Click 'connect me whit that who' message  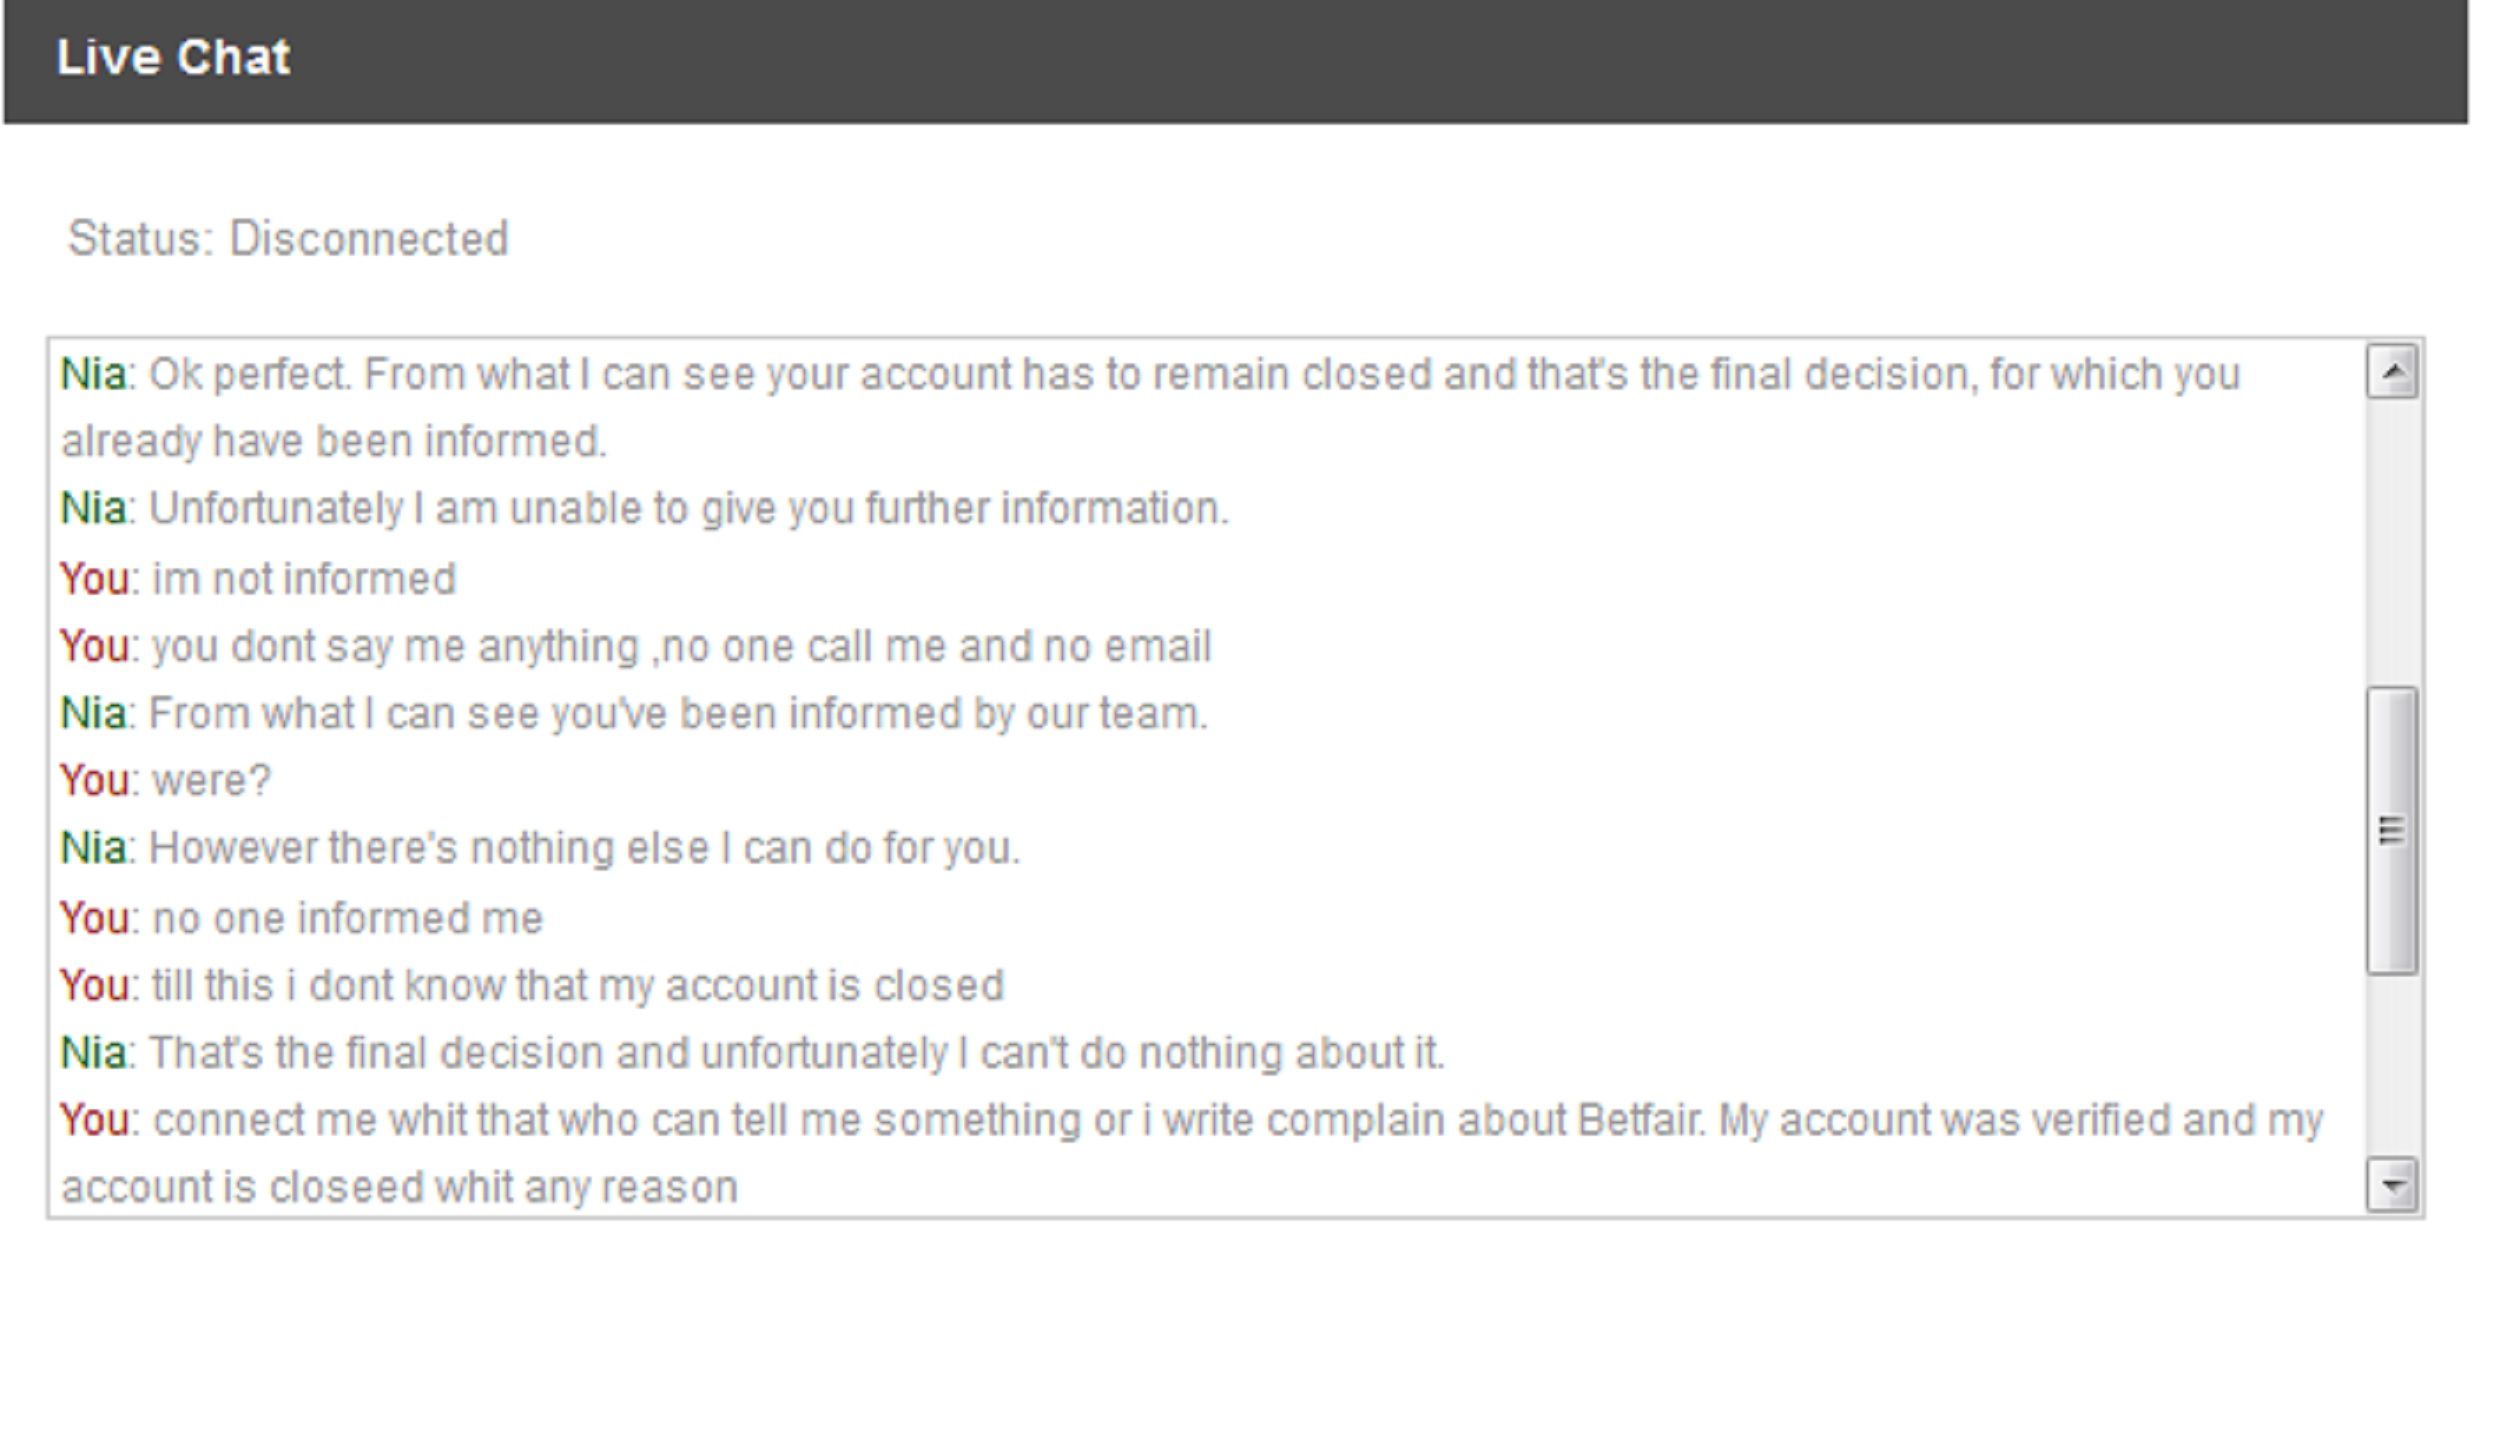1192,1121
